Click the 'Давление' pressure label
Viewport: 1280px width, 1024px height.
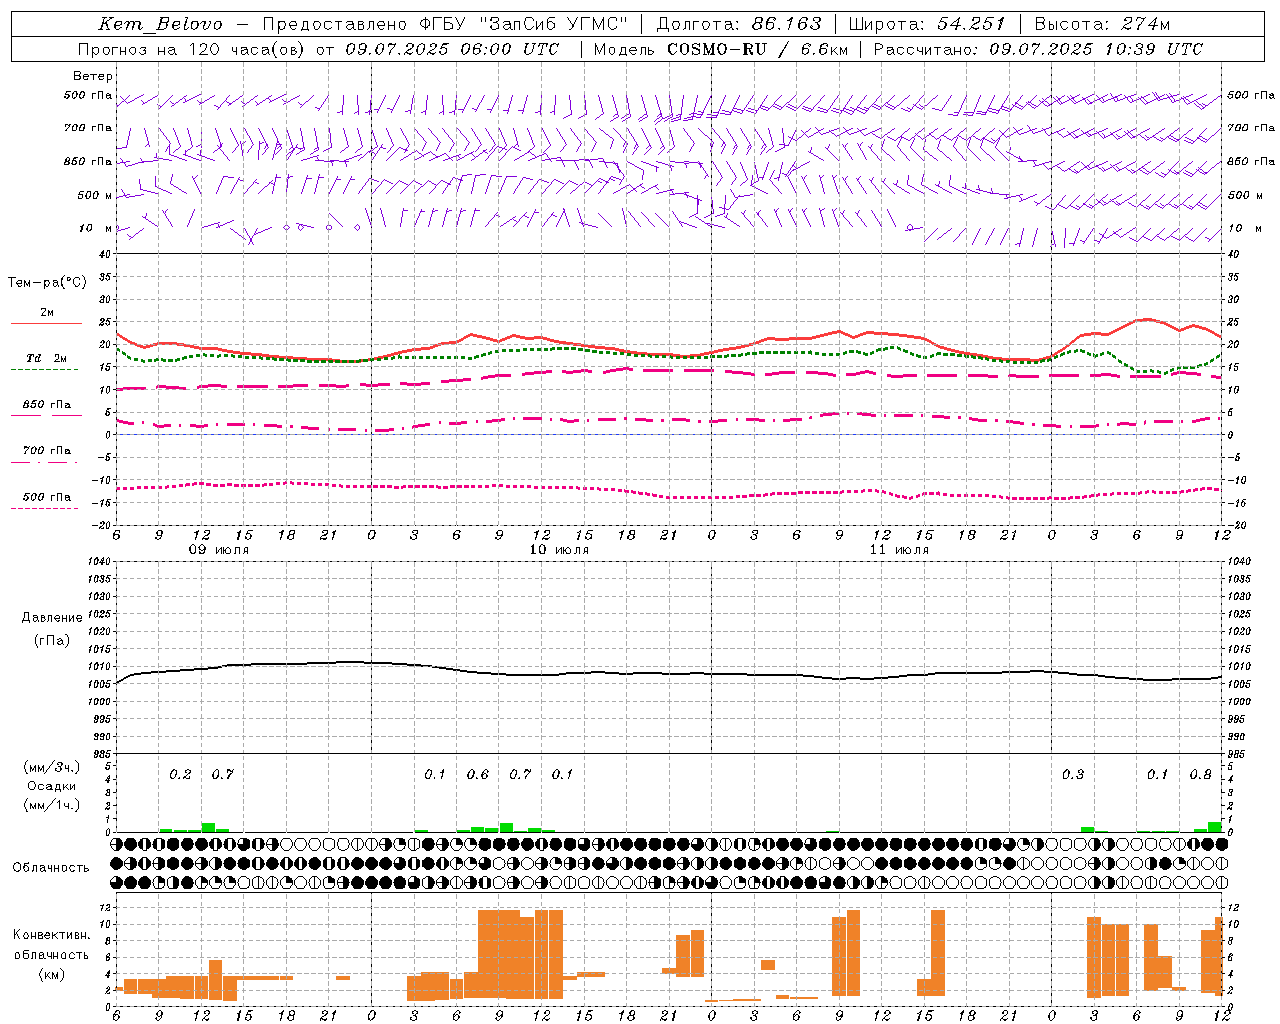pos(52,618)
